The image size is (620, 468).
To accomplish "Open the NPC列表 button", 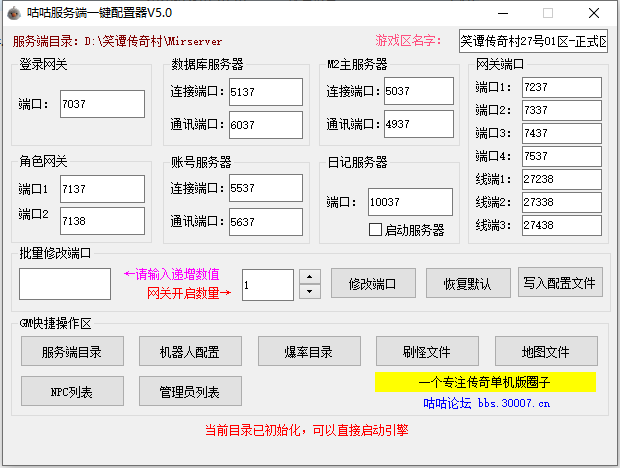I will pos(72,391).
